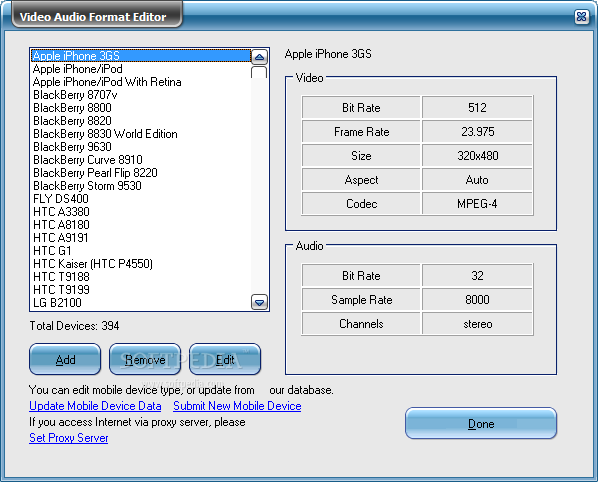Click the Size label cell

361,156
